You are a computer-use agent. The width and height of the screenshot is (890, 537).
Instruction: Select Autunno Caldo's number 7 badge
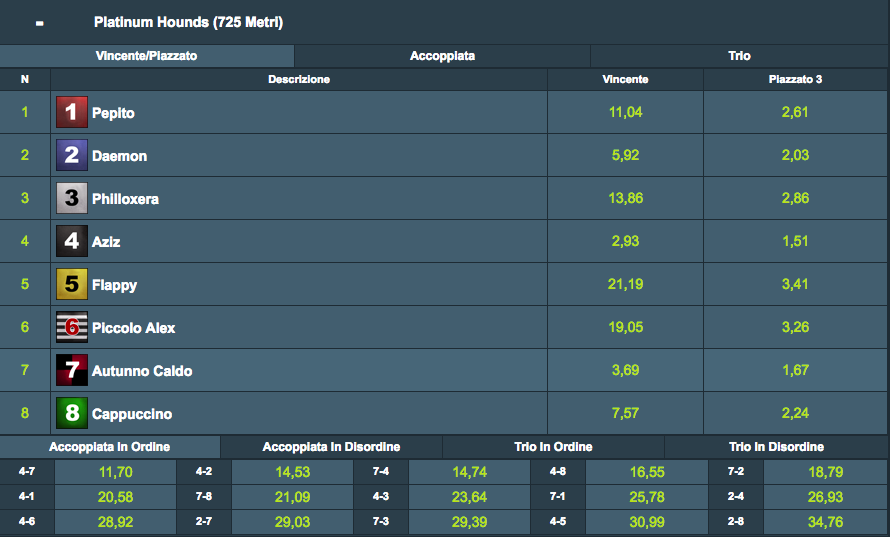pos(72,370)
